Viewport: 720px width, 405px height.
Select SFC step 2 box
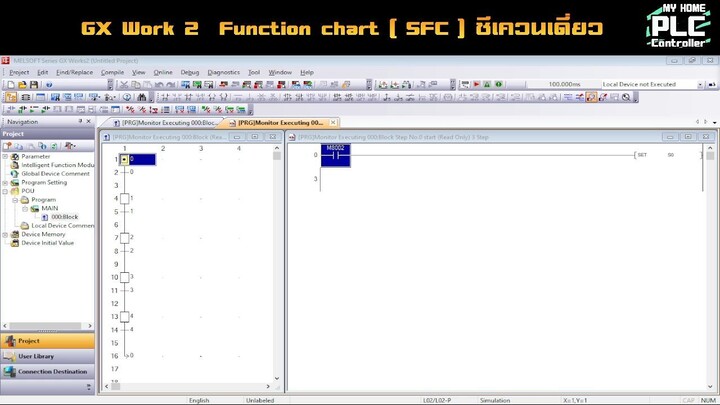tap(124, 238)
